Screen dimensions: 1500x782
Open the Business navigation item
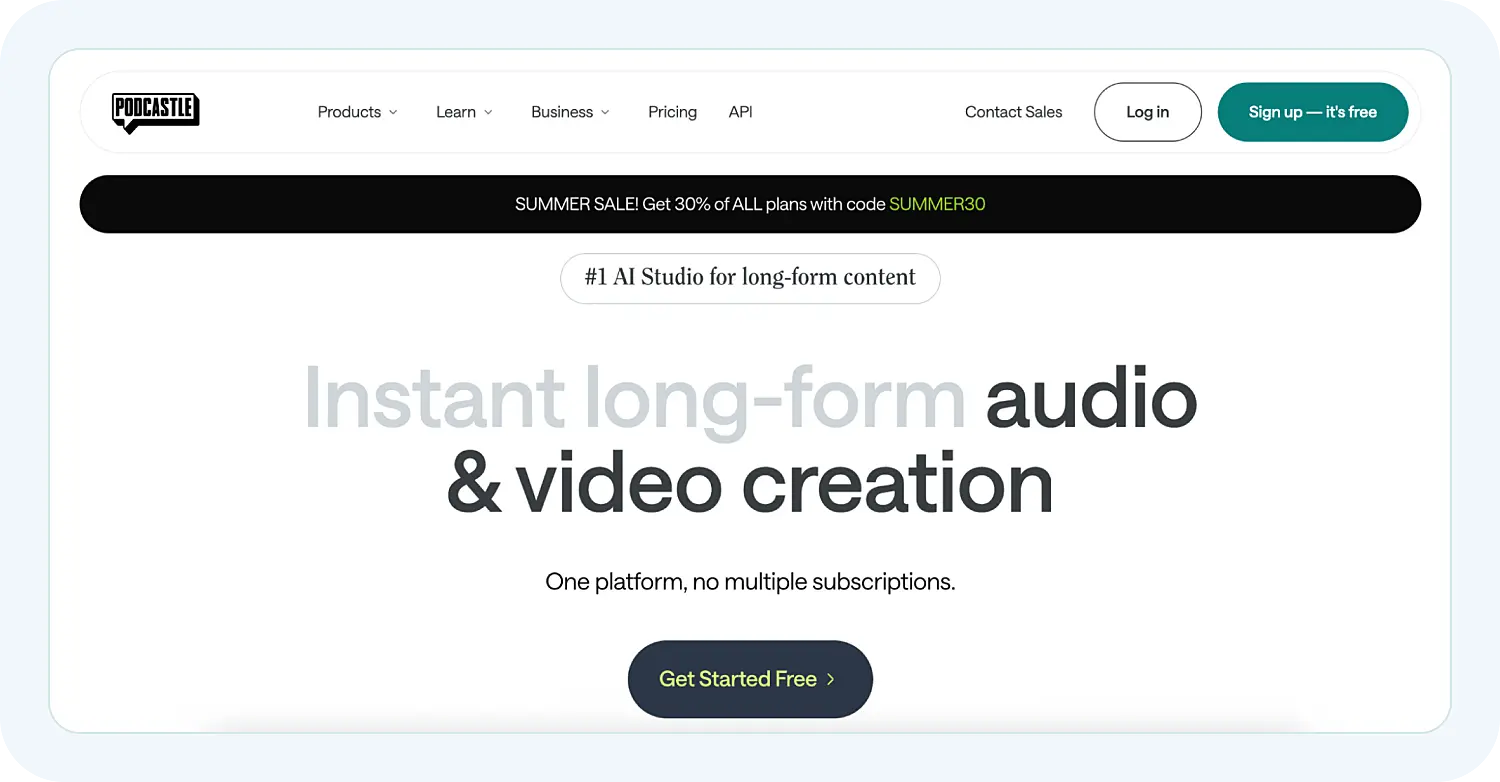(x=570, y=112)
